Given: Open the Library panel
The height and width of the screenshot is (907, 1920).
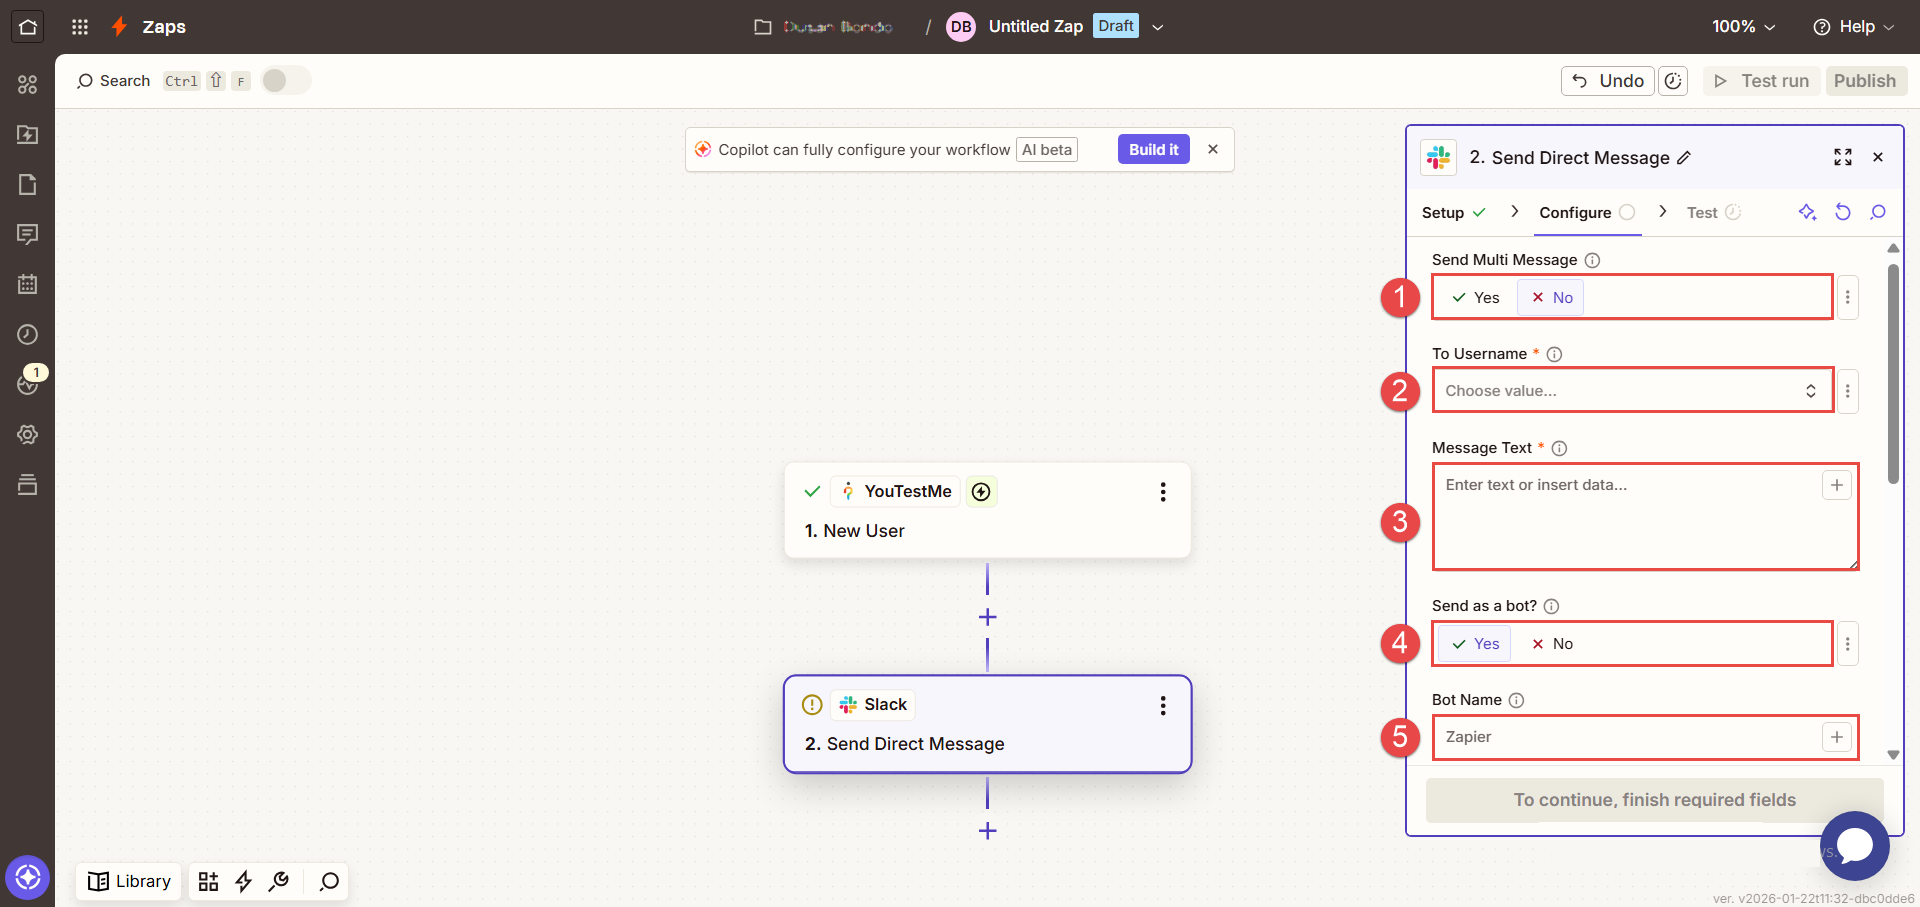Looking at the screenshot, I should 129,881.
